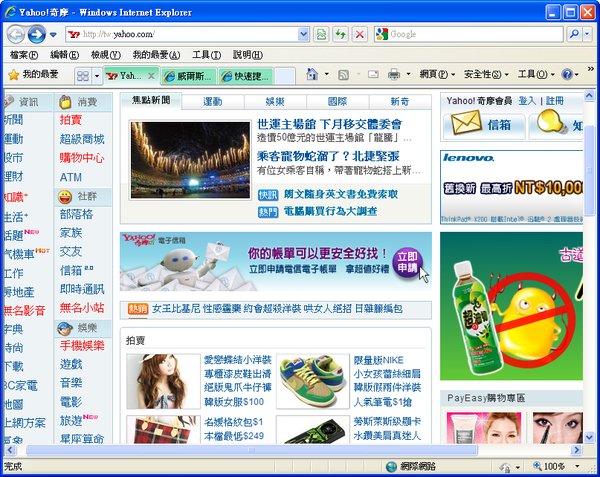Open the 編輯(E) menu
The image size is (600, 477).
coord(64,55)
